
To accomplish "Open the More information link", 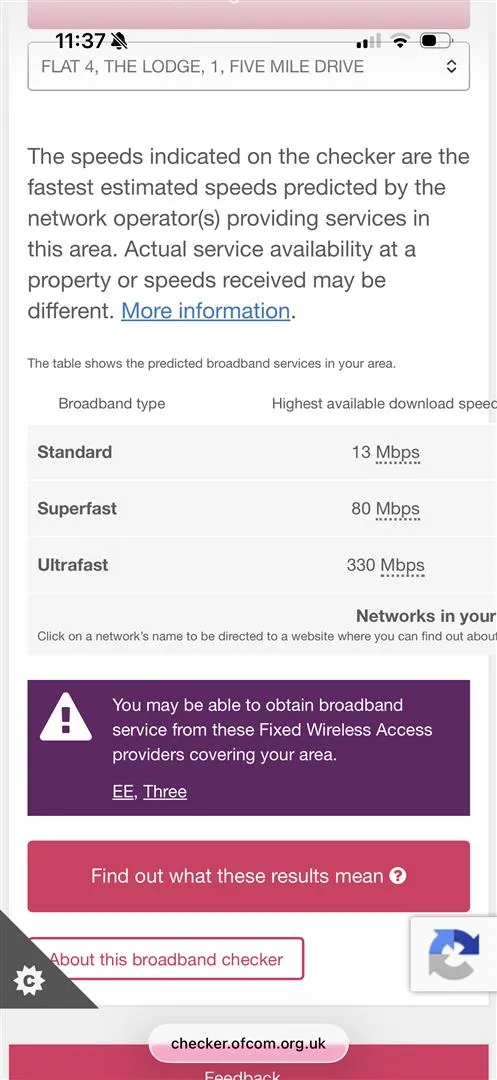I will pyautogui.click(x=206, y=311).
